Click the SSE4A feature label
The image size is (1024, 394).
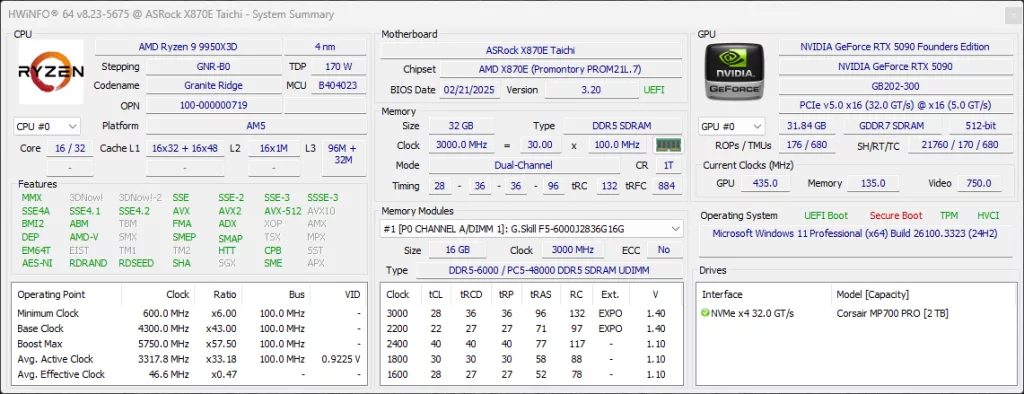coord(35,211)
